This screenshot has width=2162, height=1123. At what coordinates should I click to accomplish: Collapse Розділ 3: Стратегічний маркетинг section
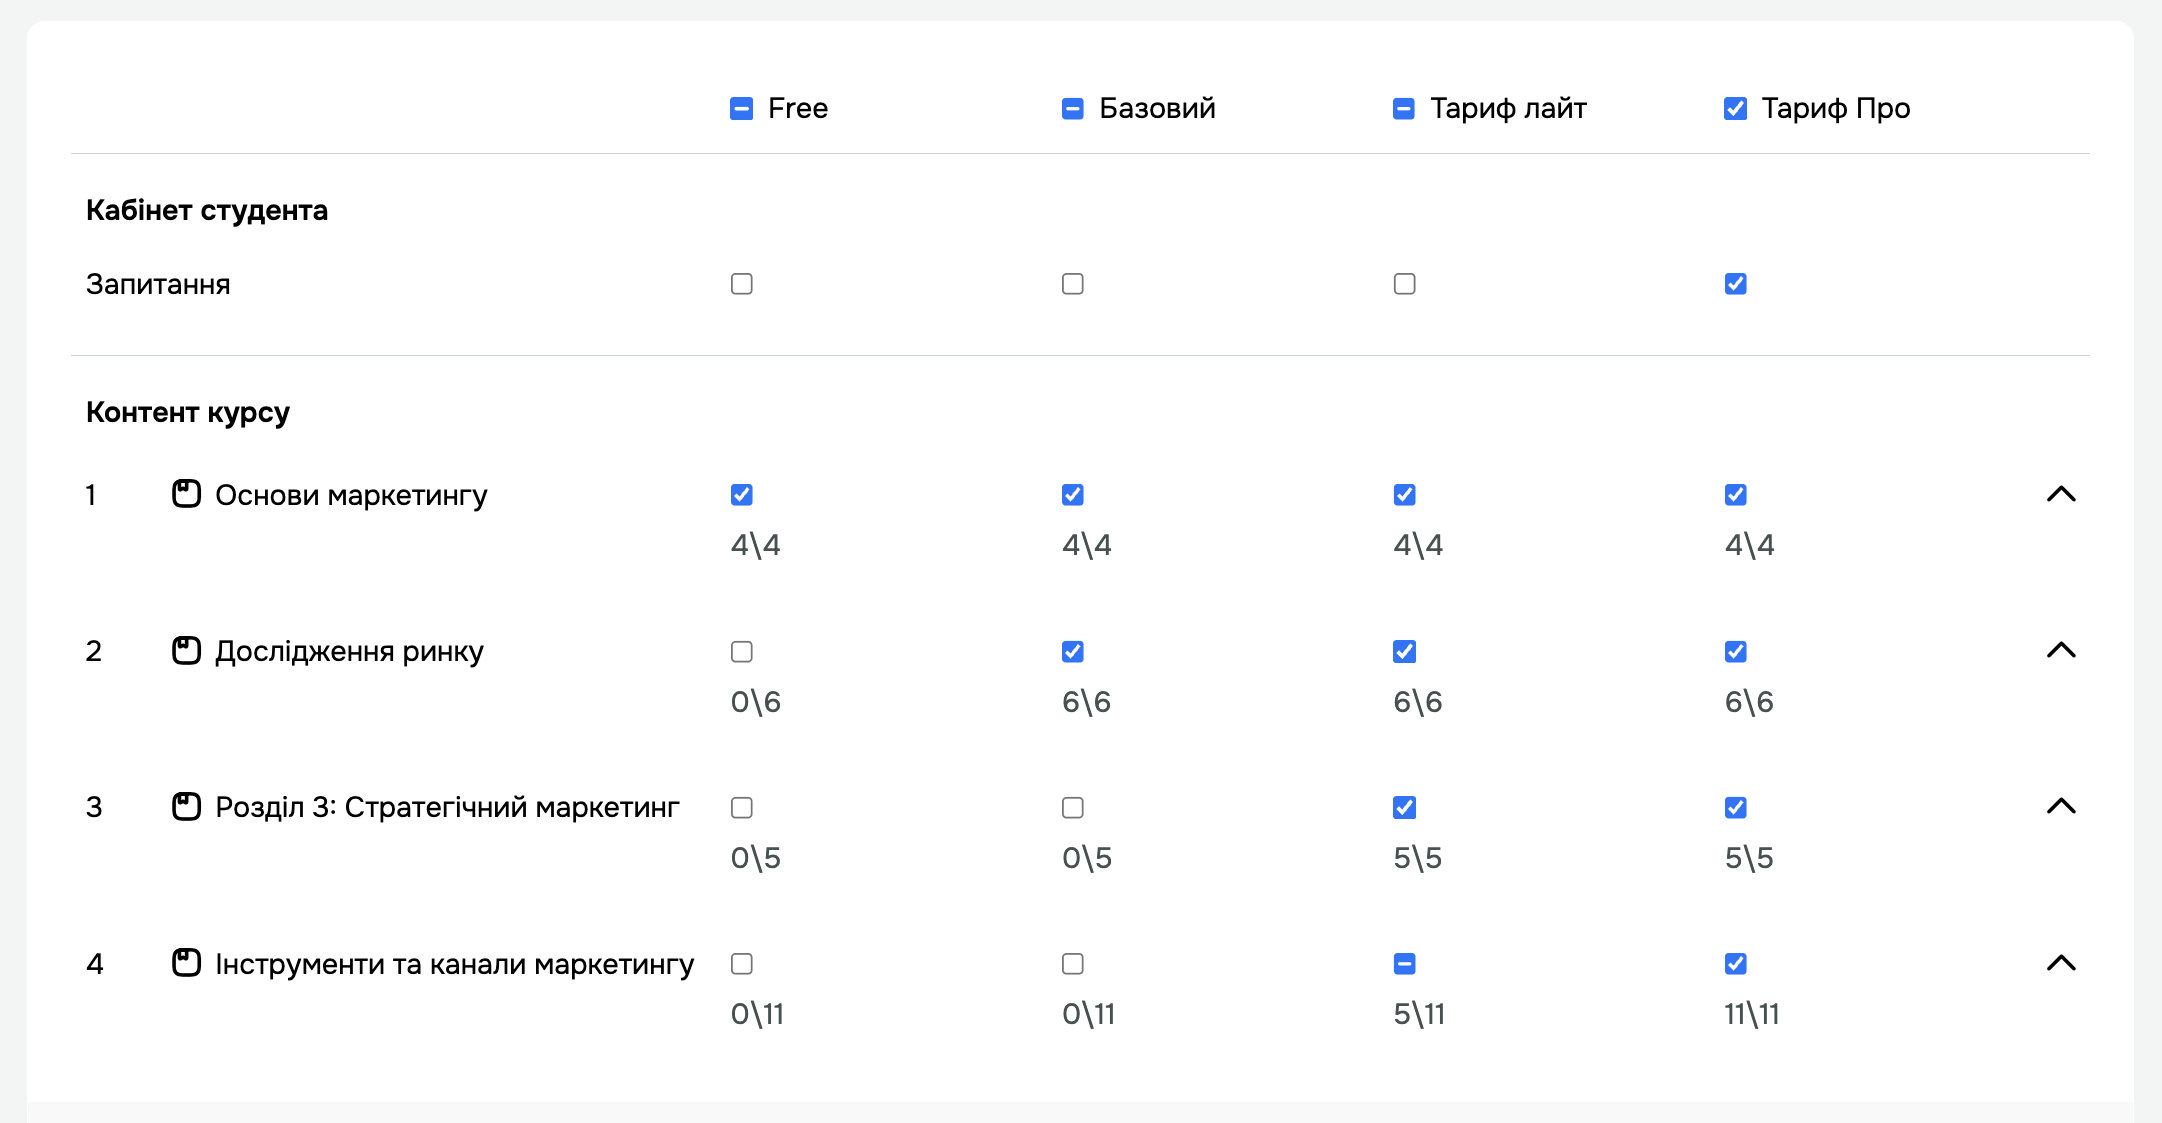[2061, 807]
